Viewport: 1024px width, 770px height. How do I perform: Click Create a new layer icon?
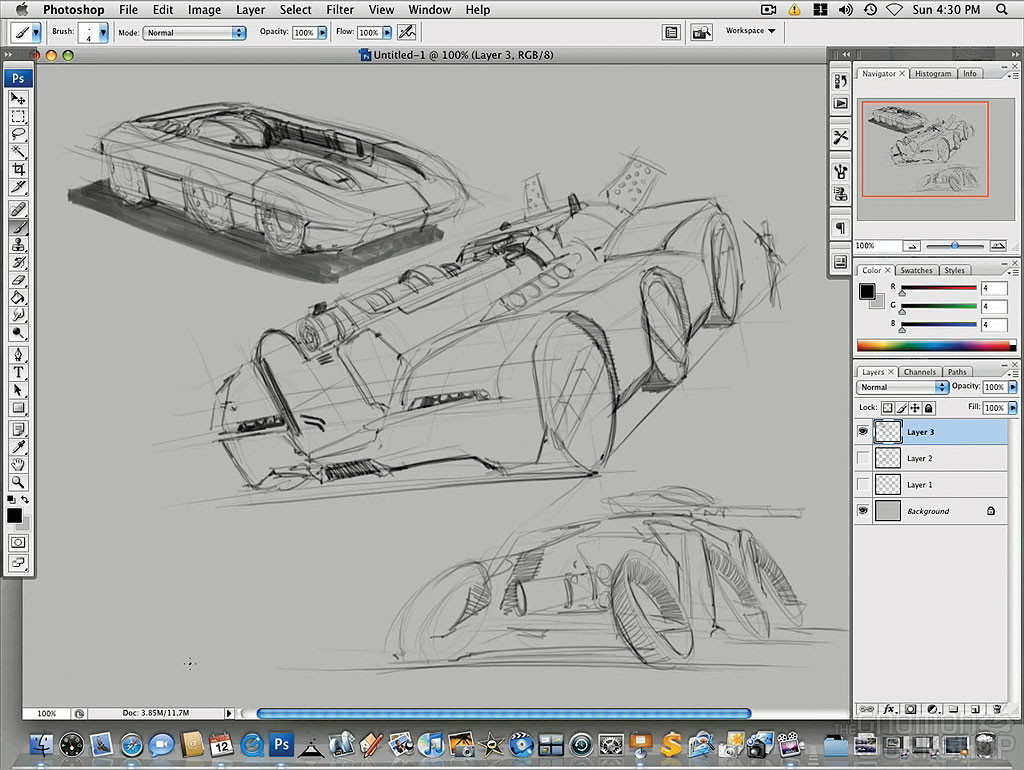[975, 710]
